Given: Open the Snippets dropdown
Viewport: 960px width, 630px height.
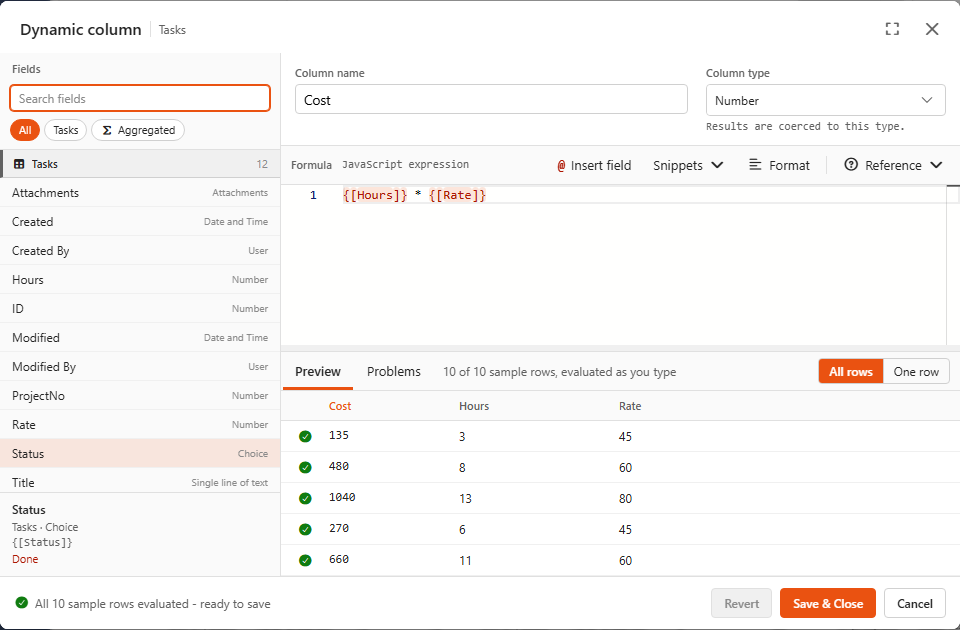Looking at the screenshot, I should tap(688, 165).
